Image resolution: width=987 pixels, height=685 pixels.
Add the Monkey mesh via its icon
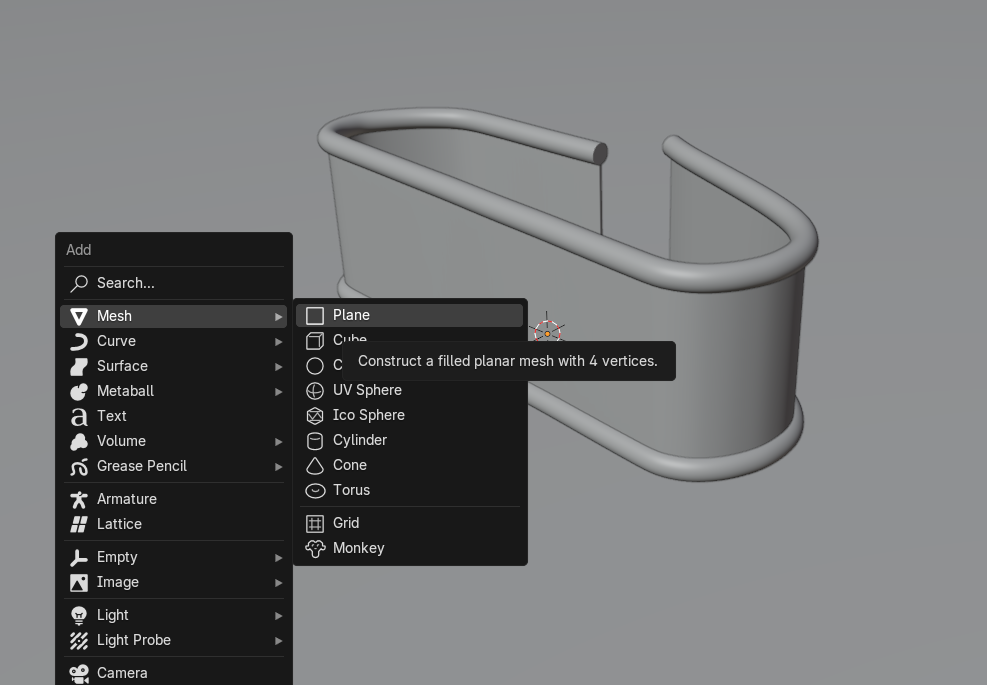pos(315,549)
